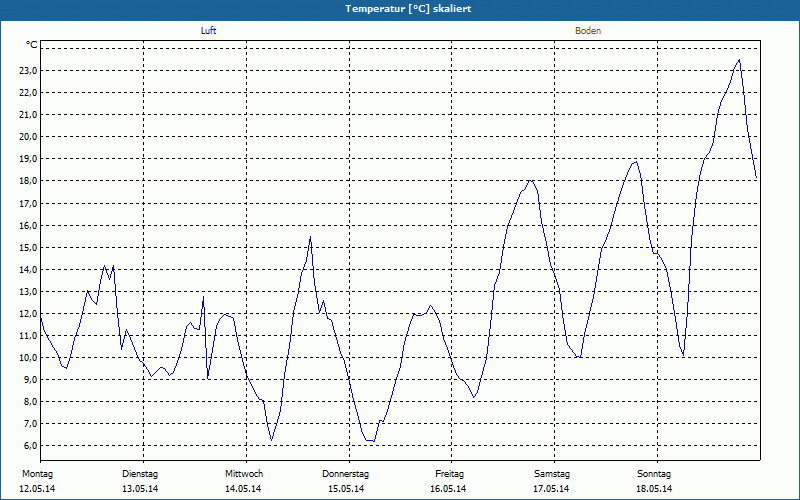Click the brown 'Boden' legend label
The image size is (800, 500).
[x=588, y=31]
